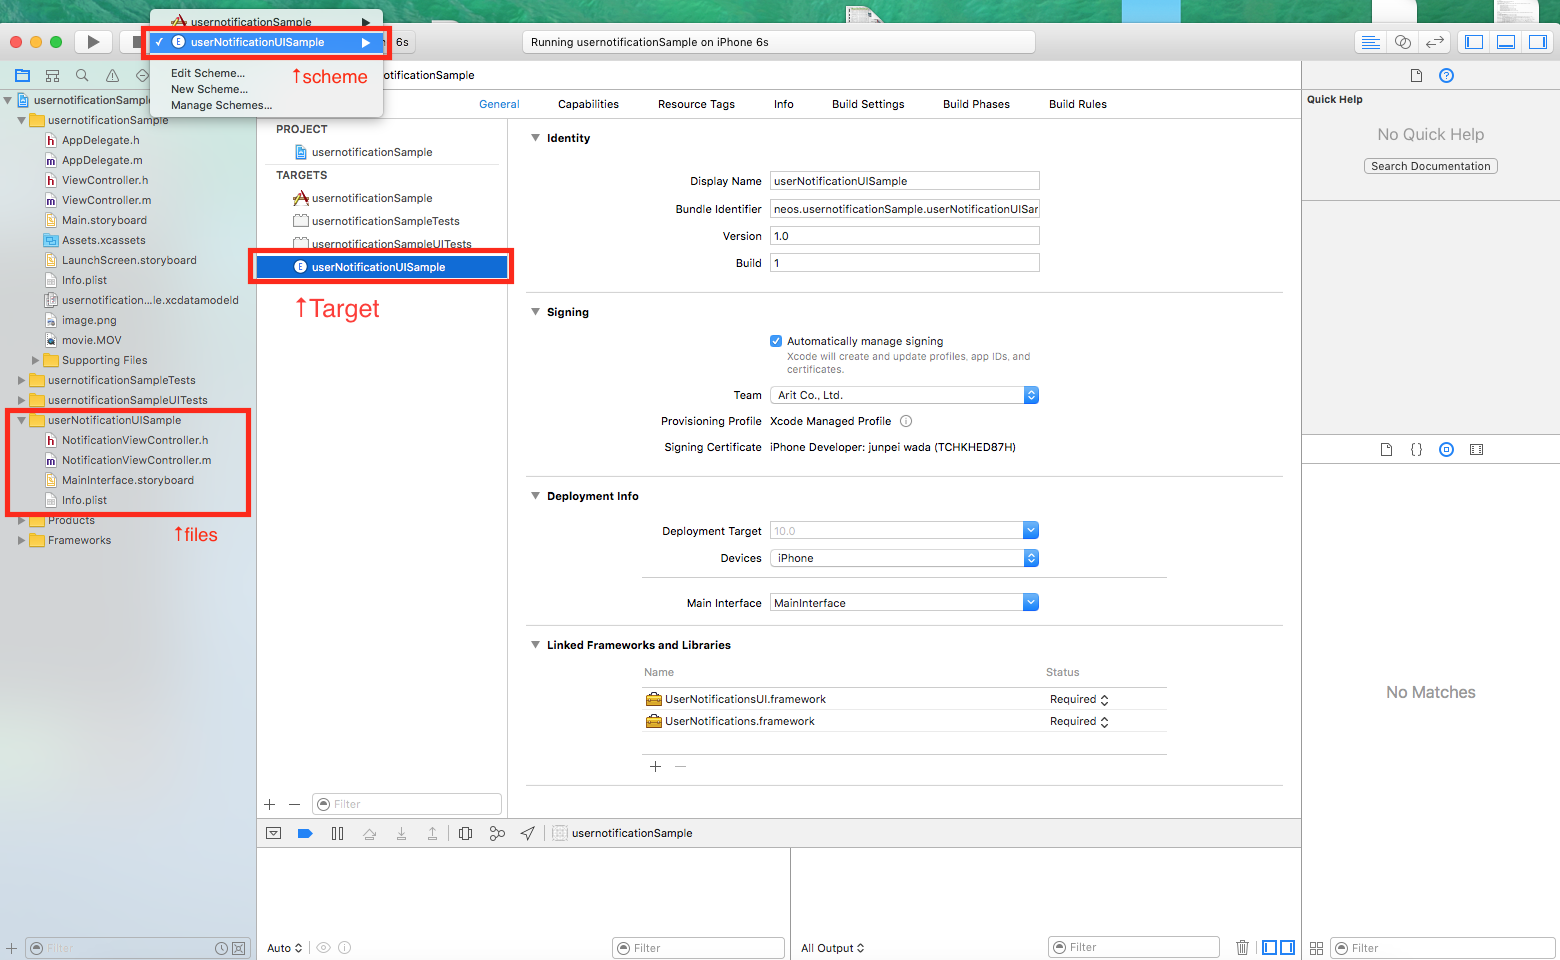This screenshot has height=960, width=1560.
Task: Pause program execution in debug bar
Action: coord(337,833)
